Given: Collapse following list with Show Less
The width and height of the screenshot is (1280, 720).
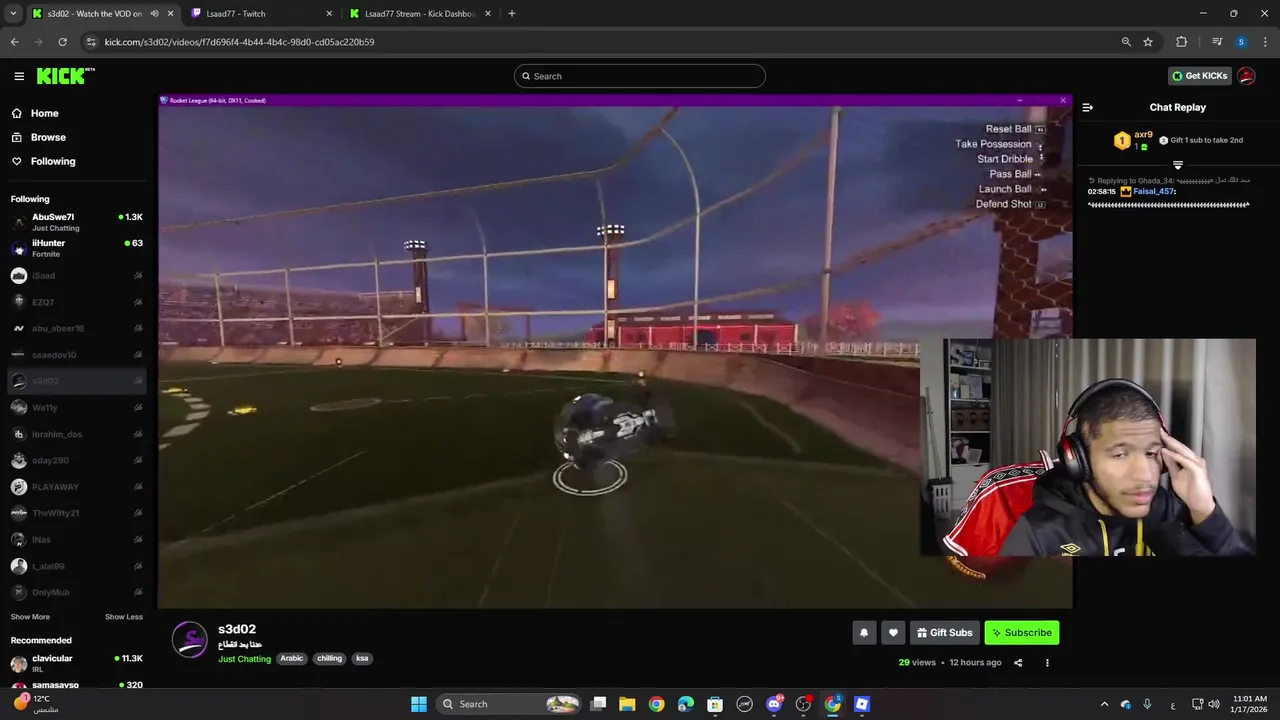Looking at the screenshot, I should pyautogui.click(x=124, y=617).
